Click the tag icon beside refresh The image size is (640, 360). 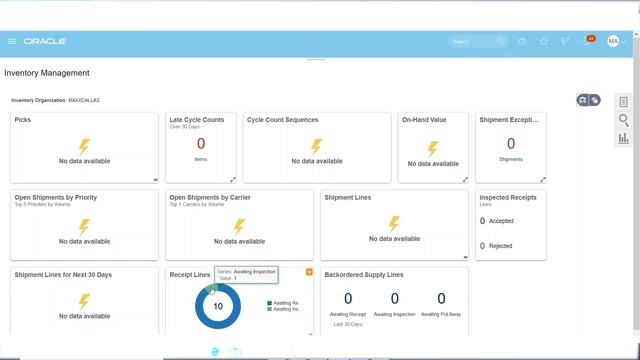click(x=595, y=100)
